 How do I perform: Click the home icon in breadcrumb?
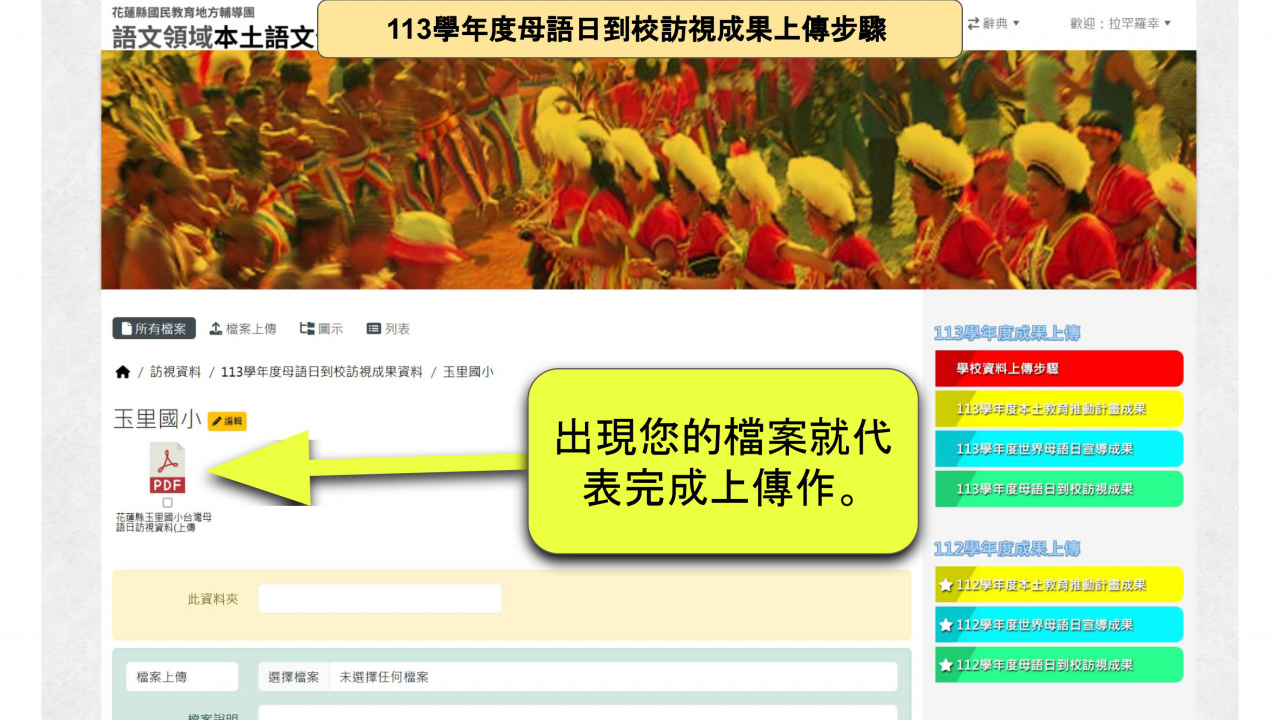coord(123,372)
